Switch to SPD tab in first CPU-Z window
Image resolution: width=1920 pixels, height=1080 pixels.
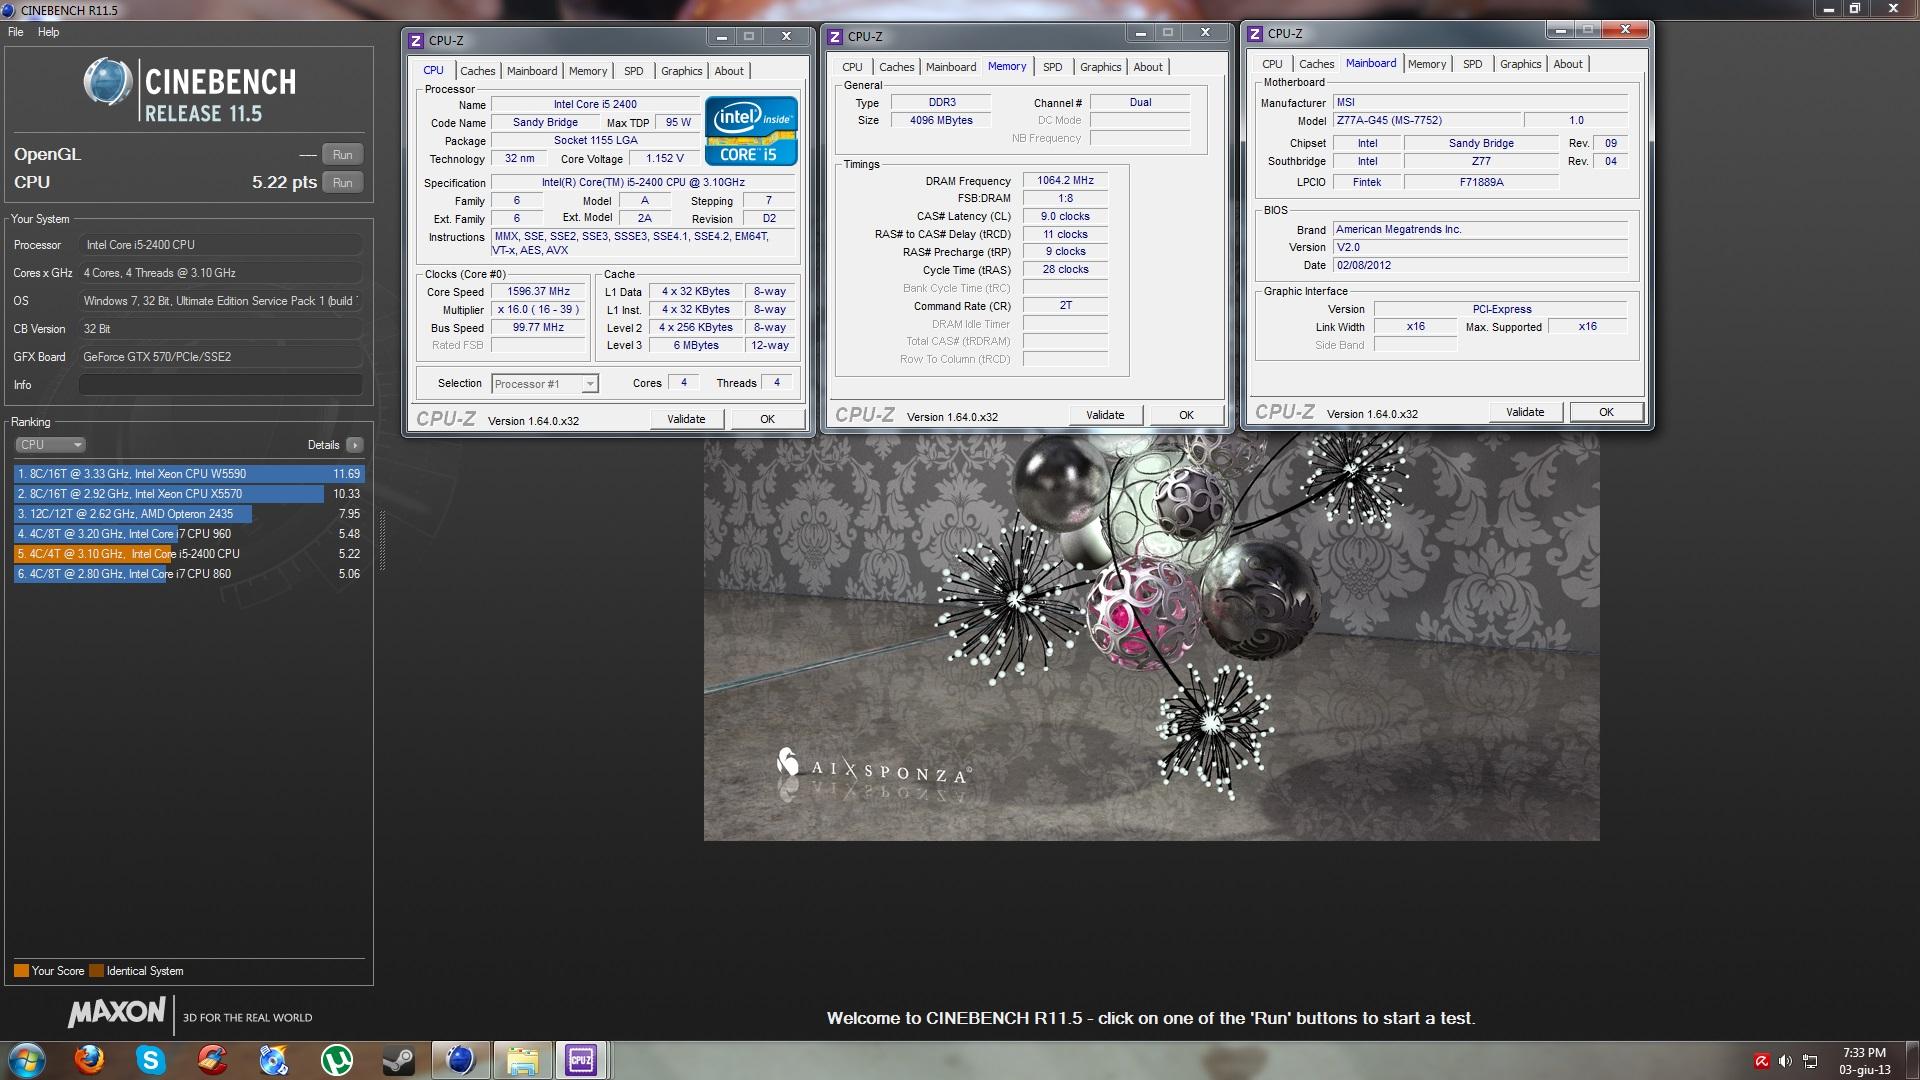[634, 71]
